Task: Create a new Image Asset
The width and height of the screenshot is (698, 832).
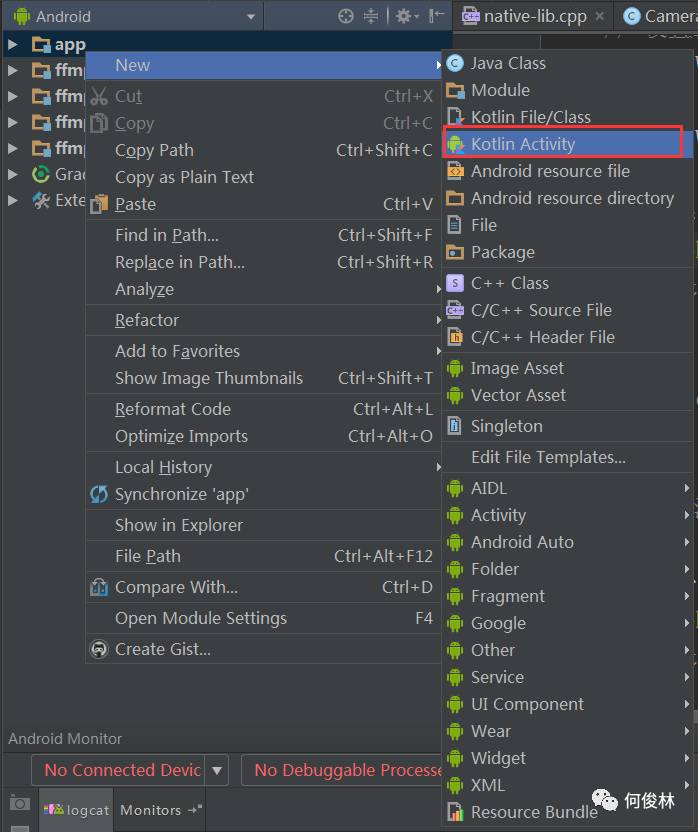Action: (567, 368)
